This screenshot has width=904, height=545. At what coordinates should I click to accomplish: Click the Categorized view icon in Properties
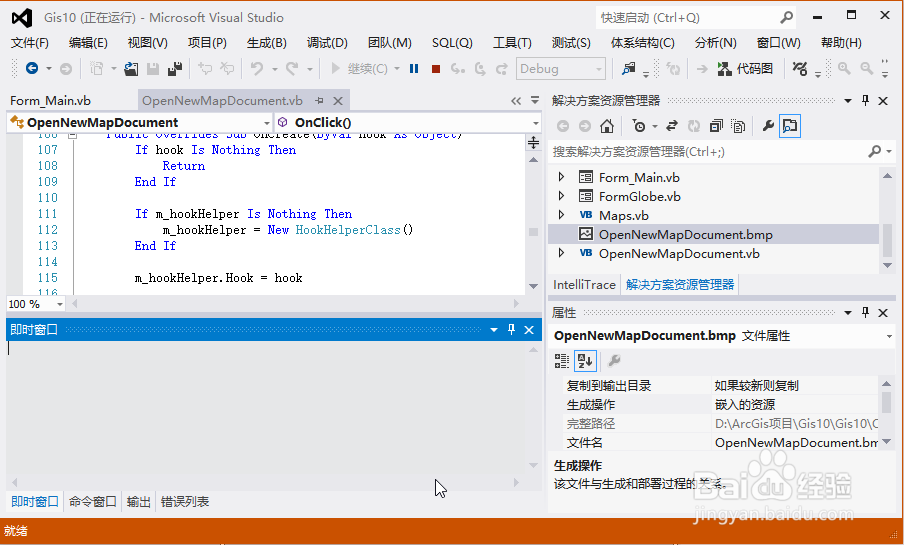[x=562, y=361]
